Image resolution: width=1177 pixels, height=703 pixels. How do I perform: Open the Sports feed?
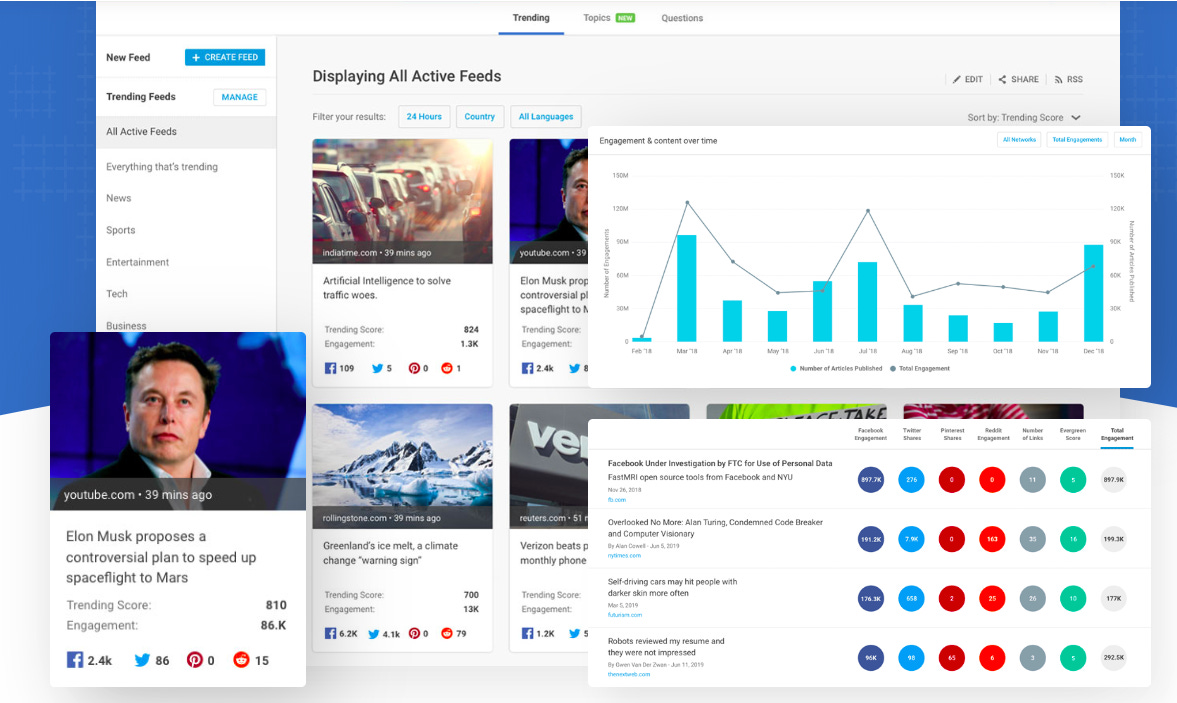click(x=120, y=230)
